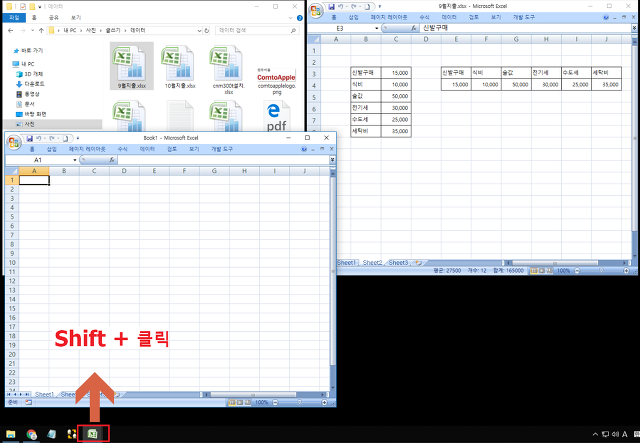Open help icon in 9월지출.xlsx ribbon
The height and width of the screenshot is (443, 640).
point(606,17)
